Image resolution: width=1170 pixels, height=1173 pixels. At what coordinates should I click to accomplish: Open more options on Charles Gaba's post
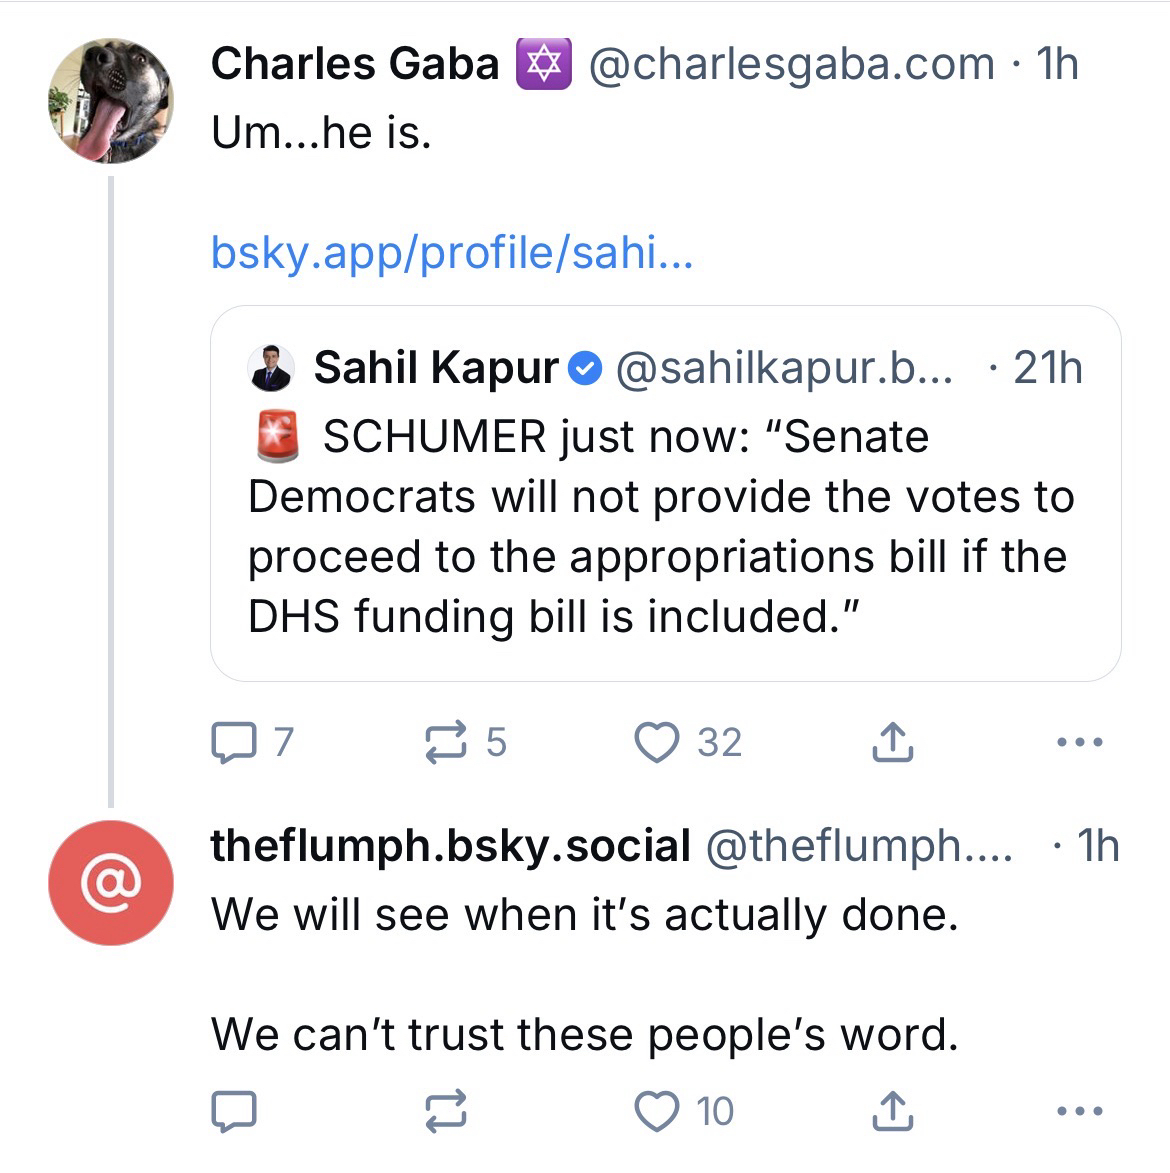click(x=1079, y=743)
